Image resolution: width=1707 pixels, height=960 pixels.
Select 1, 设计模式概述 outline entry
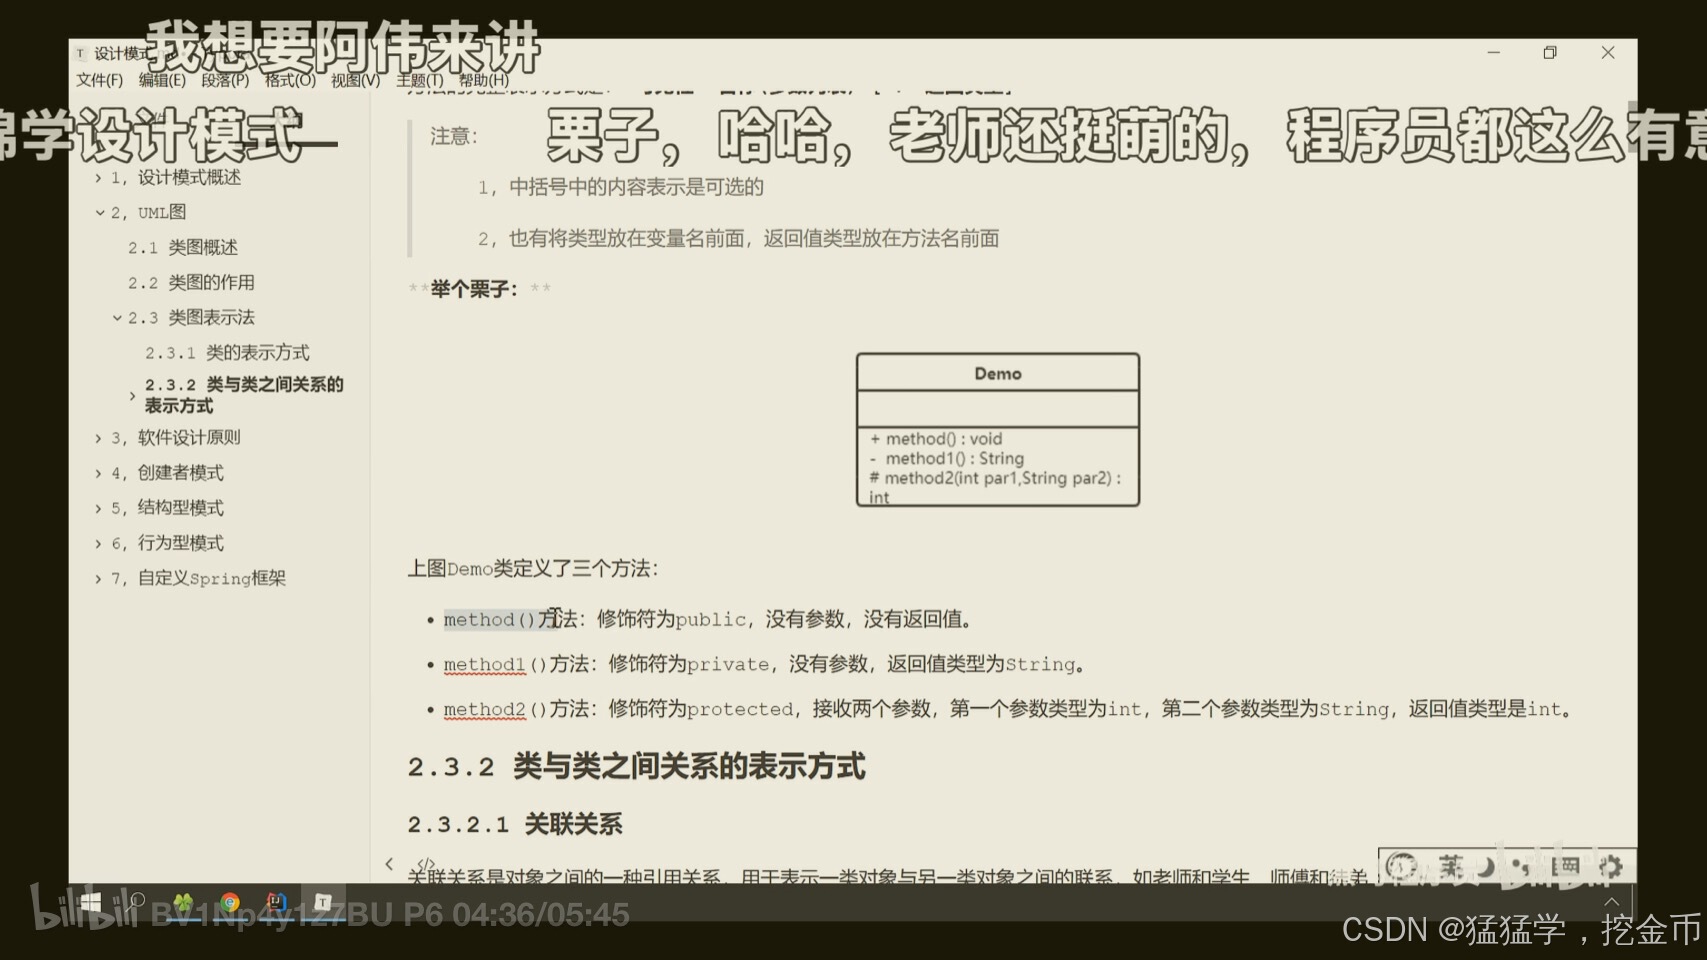pyautogui.click(x=176, y=177)
